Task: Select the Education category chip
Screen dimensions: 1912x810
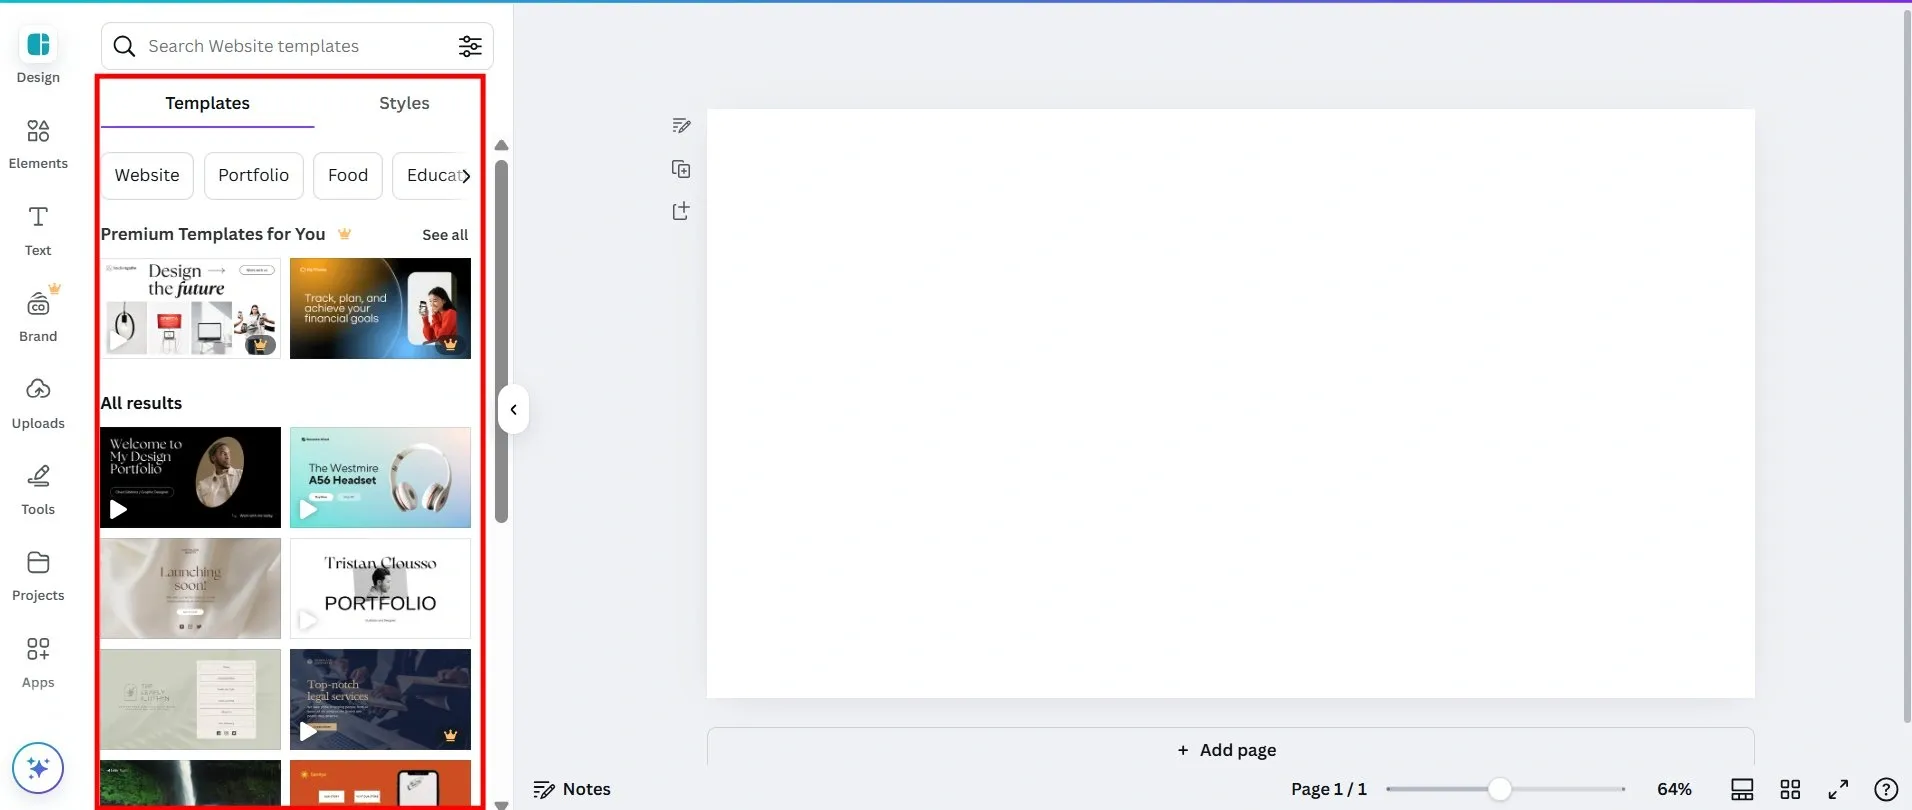Action: click(x=433, y=176)
